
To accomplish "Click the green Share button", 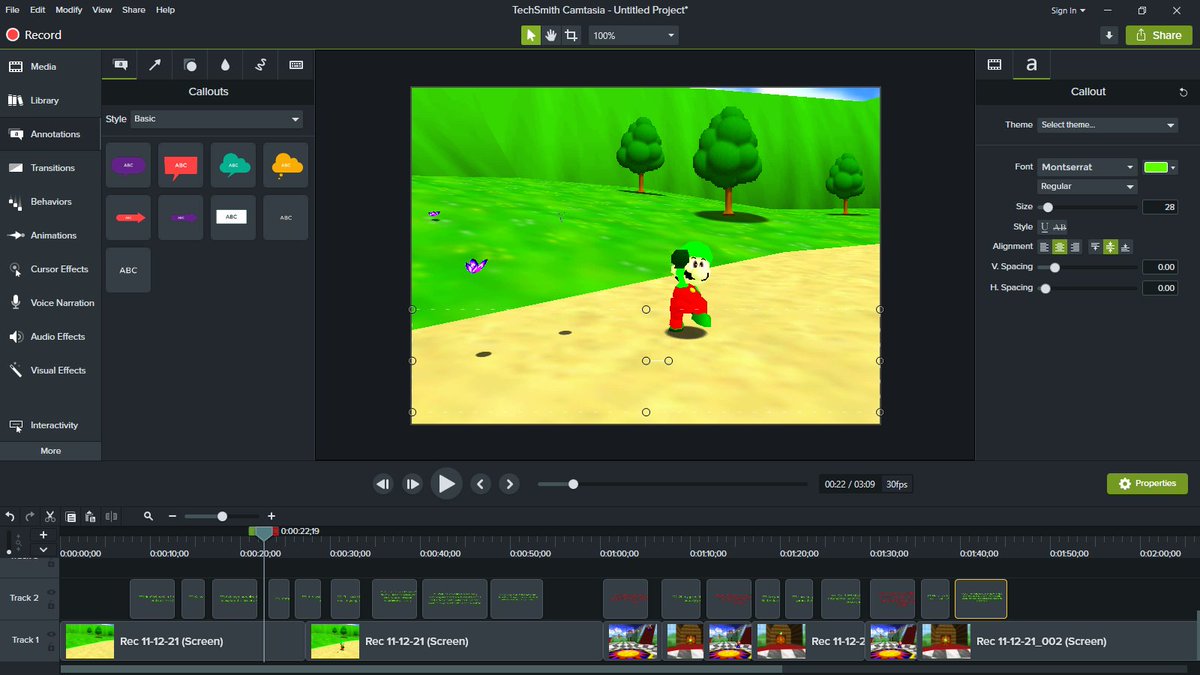I will [1158, 35].
